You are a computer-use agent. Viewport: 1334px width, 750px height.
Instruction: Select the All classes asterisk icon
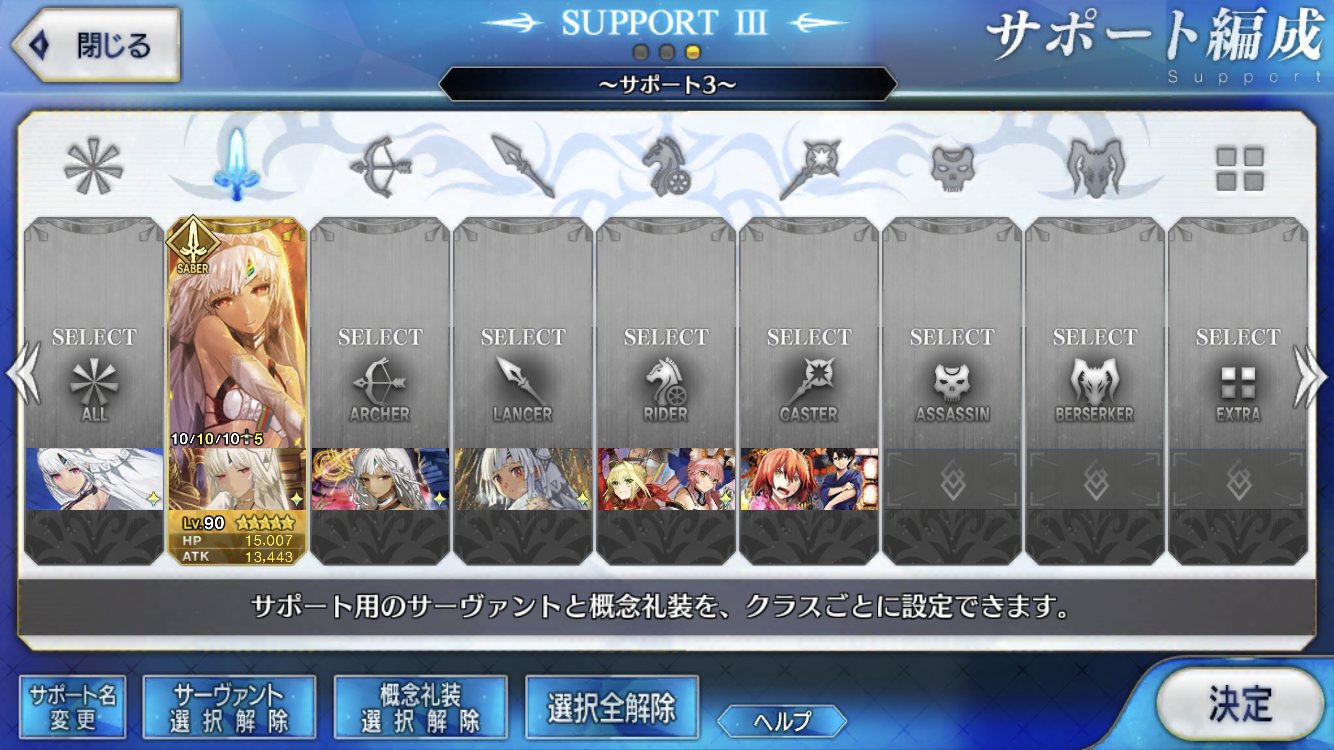pos(93,166)
